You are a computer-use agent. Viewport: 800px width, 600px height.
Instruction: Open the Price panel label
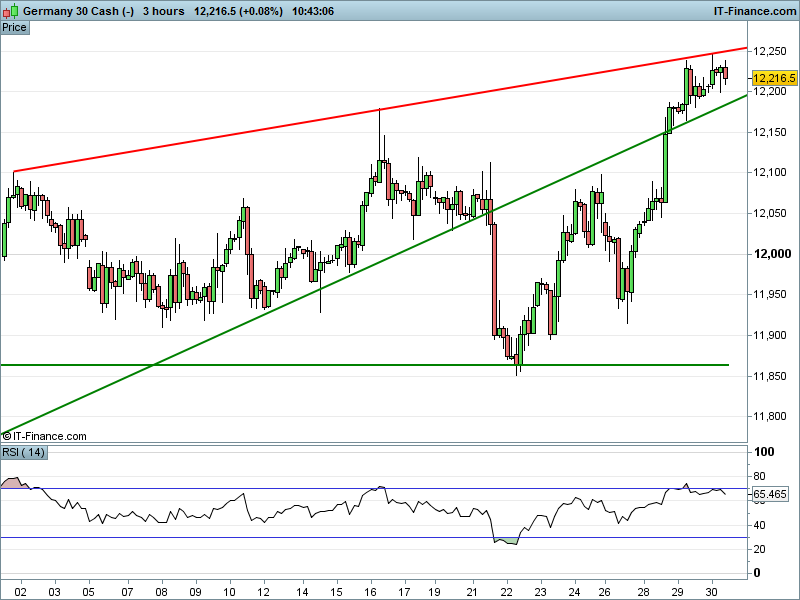tap(14, 28)
